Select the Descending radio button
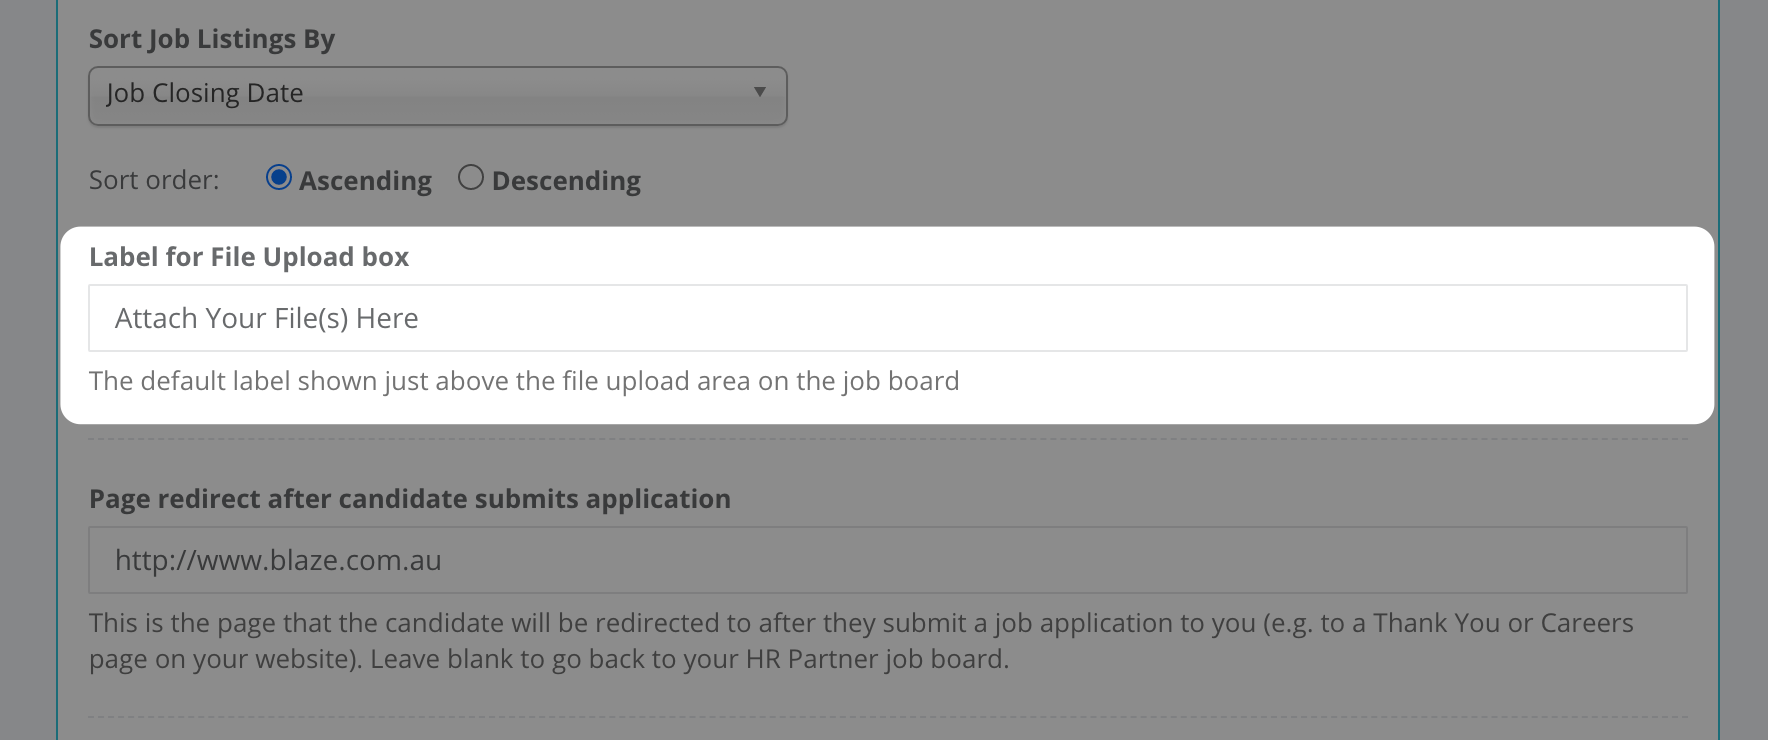This screenshot has height=740, width=1768. coord(471,178)
